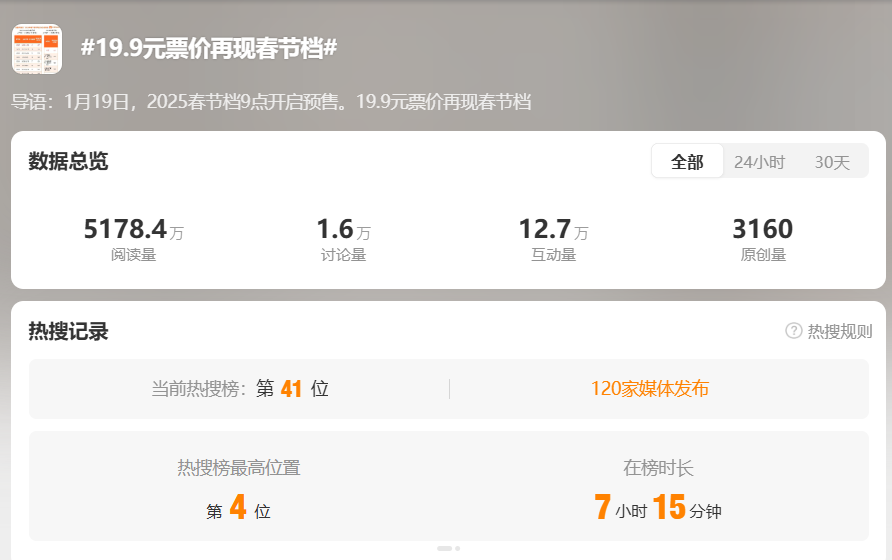Click the second carousel page indicator dot
Viewport: 892px width, 560px height.
click(457, 549)
